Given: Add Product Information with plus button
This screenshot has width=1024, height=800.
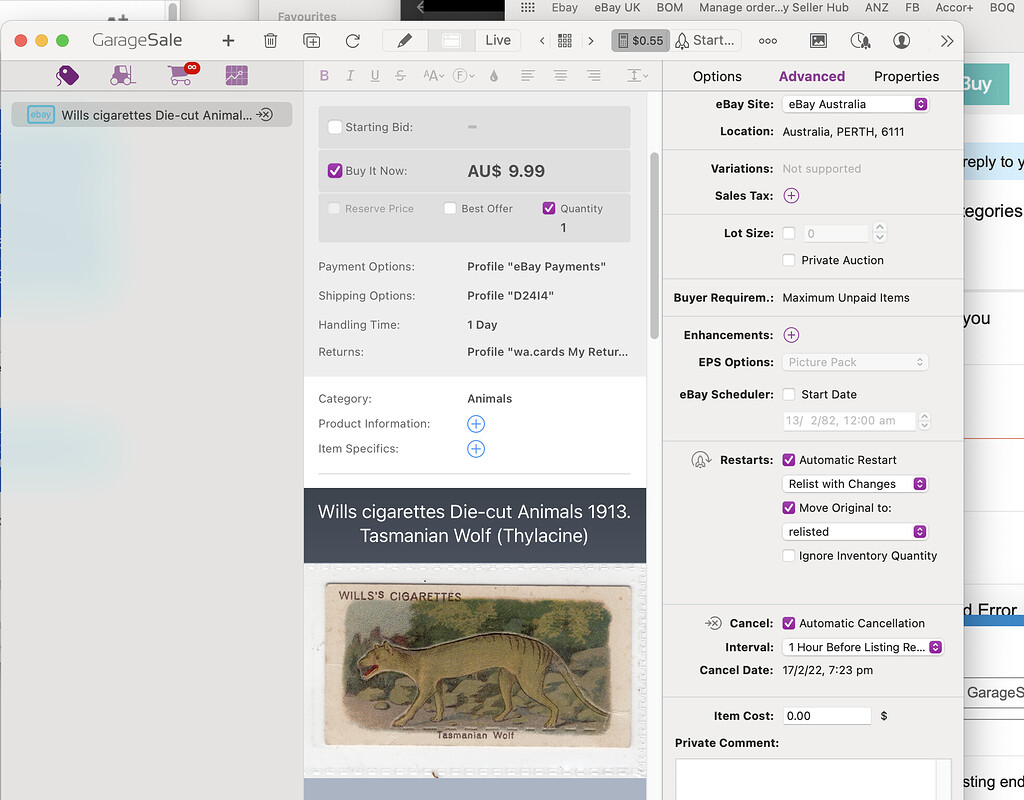Looking at the screenshot, I should (476, 424).
